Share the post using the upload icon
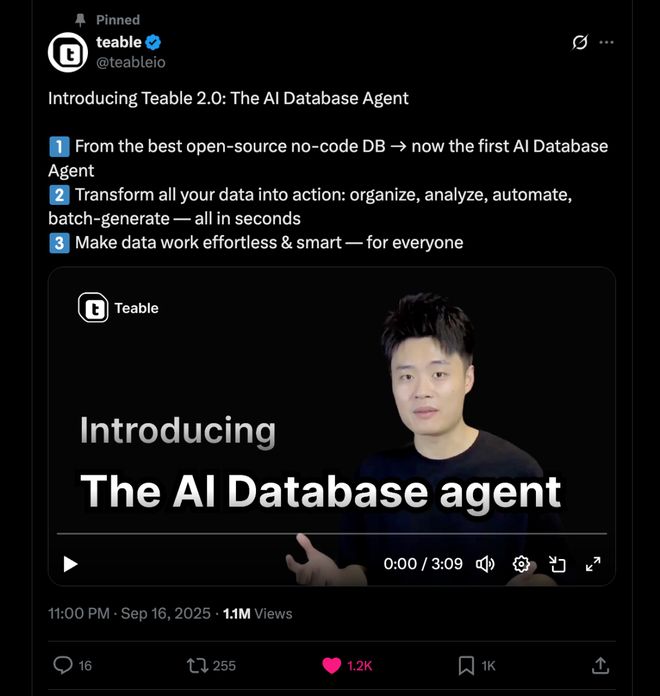 tap(600, 665)
